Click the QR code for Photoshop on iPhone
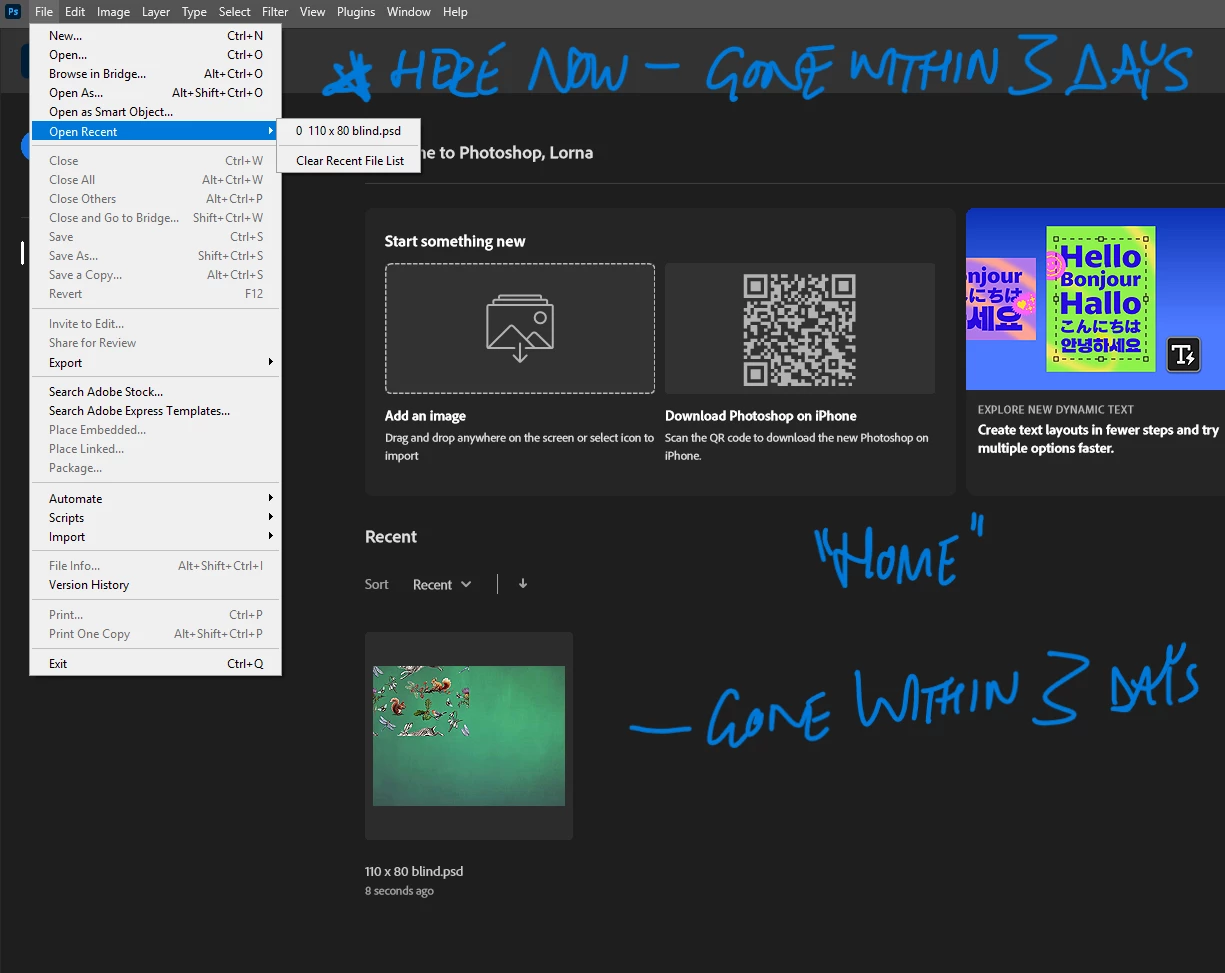1225x973 pixels. [799, 329]
